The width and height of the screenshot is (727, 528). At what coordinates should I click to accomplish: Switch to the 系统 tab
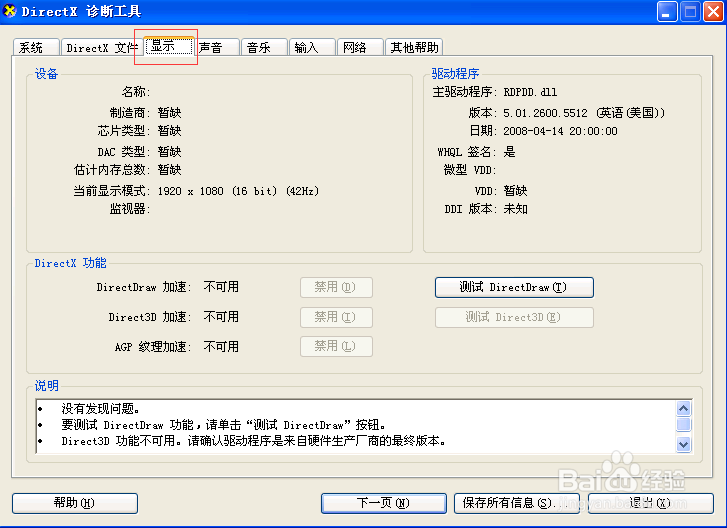pyautogui.click(x=36, y=47)
